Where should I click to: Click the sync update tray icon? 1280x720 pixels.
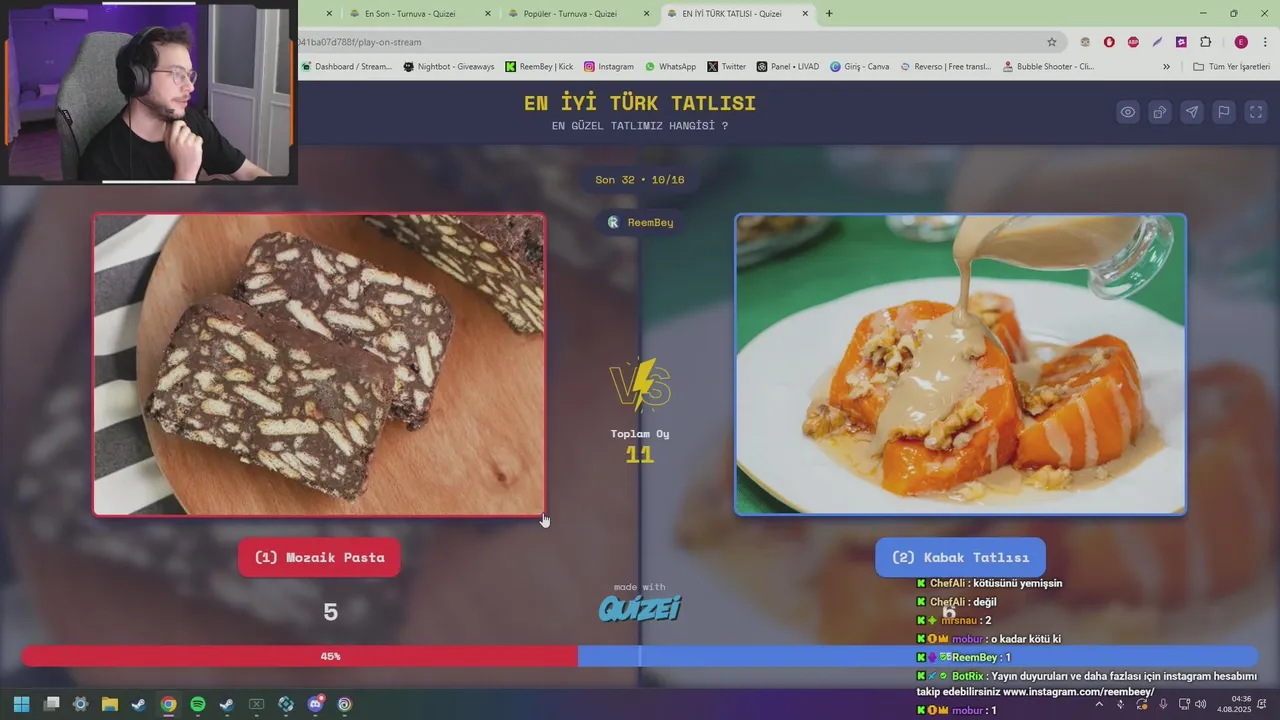[1141, 704]
